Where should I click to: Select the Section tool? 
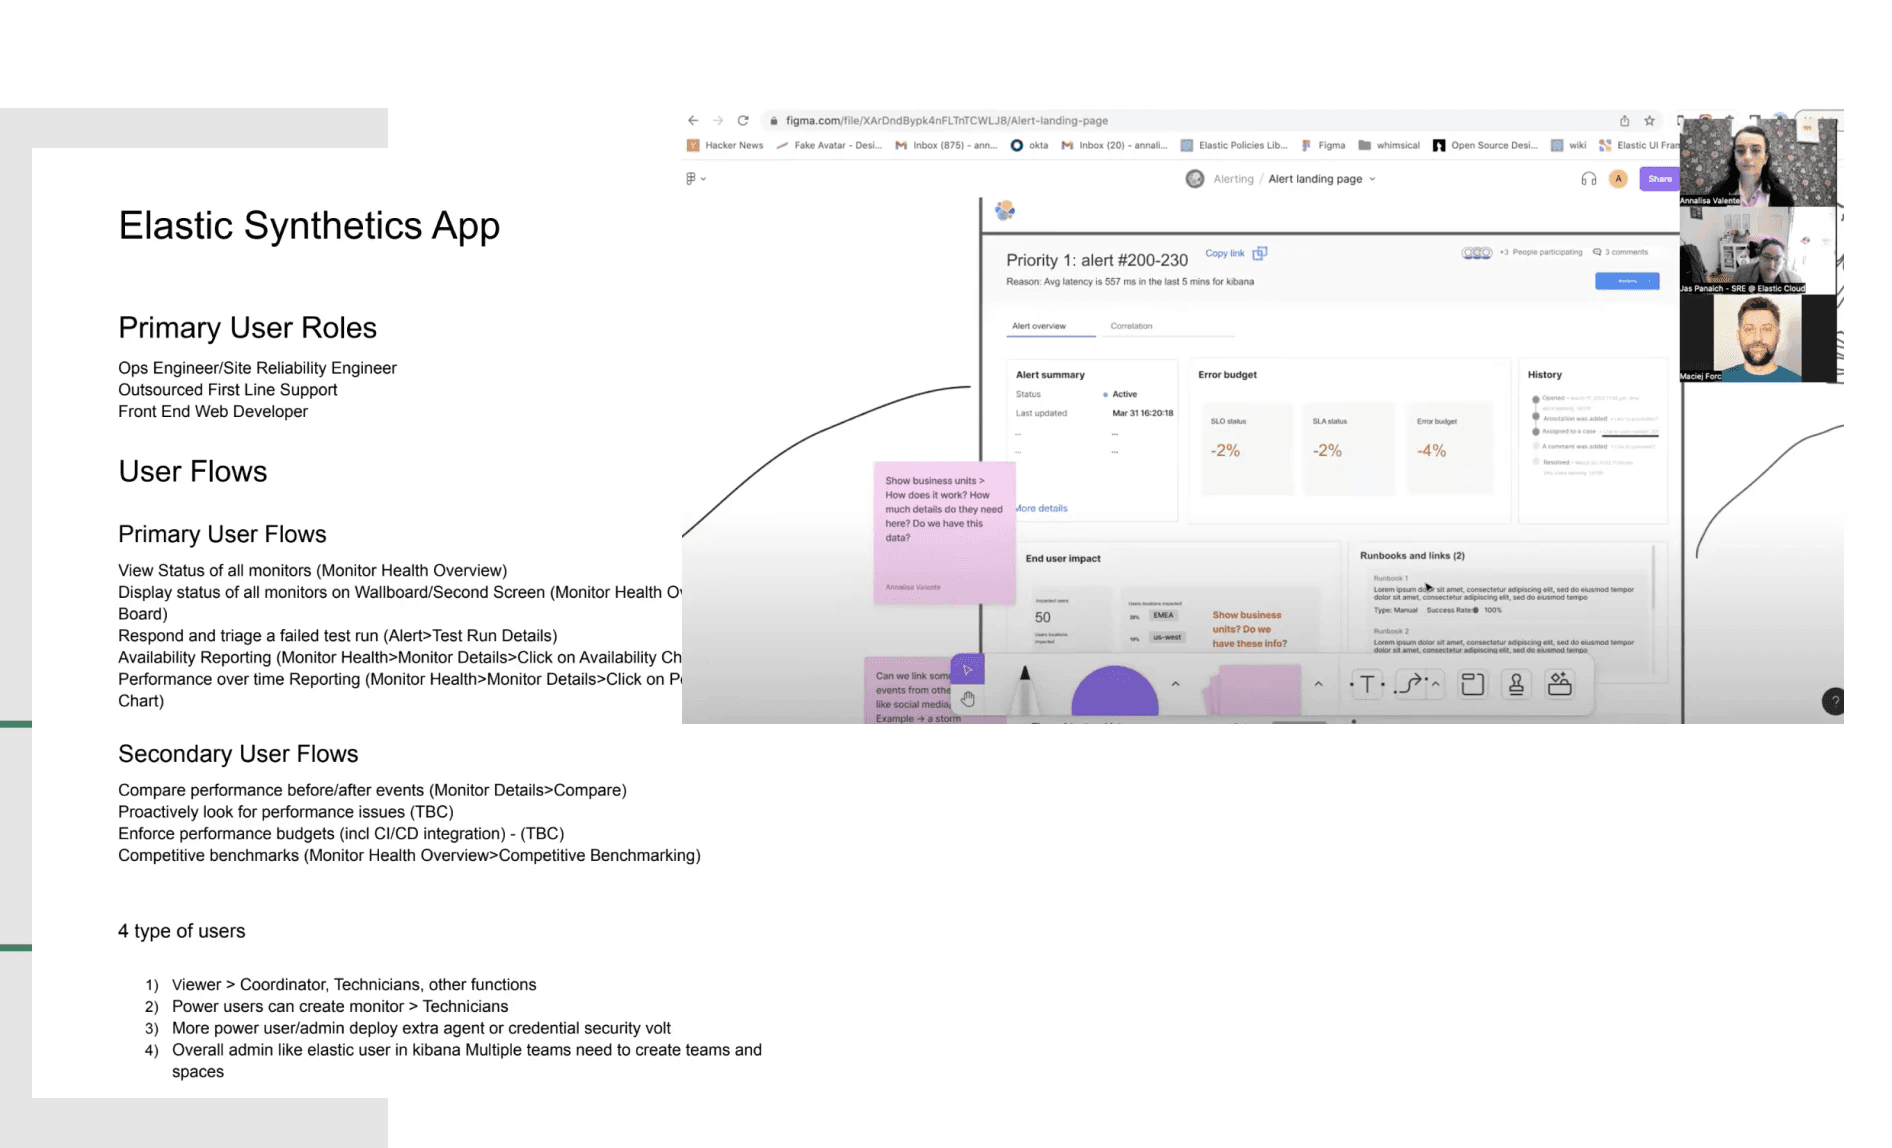(x=1472, y=684)
